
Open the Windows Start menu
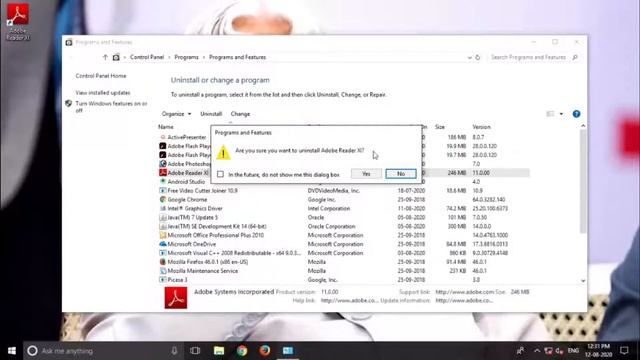[12, 351]
